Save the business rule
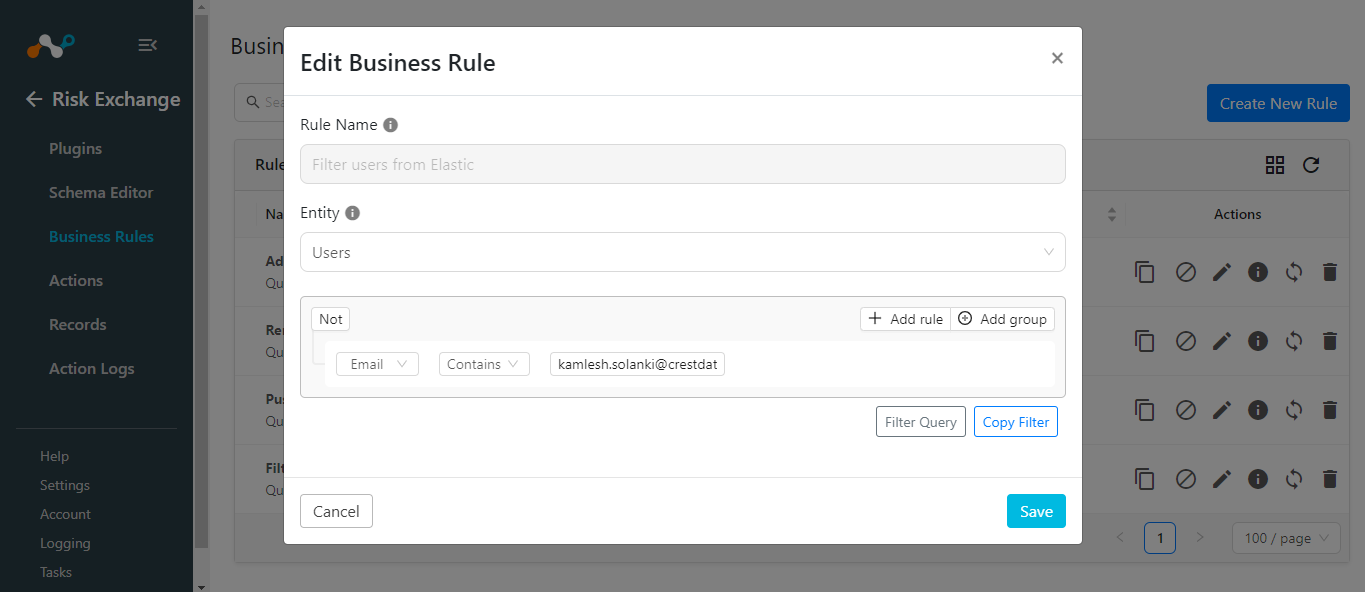 click(1036, 511)
